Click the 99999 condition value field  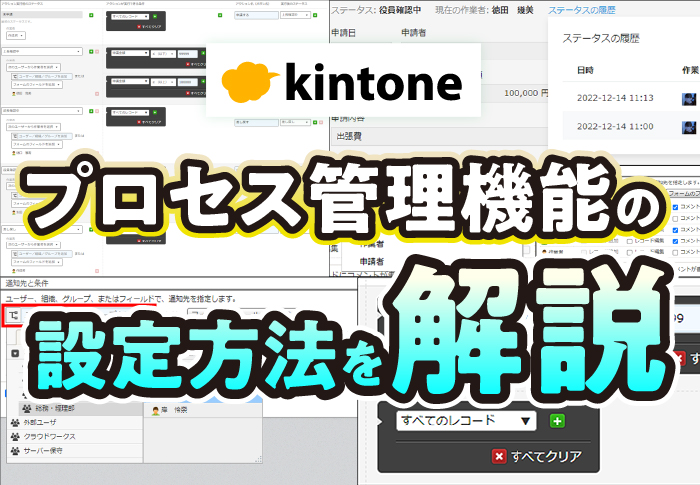click(187, 53)
